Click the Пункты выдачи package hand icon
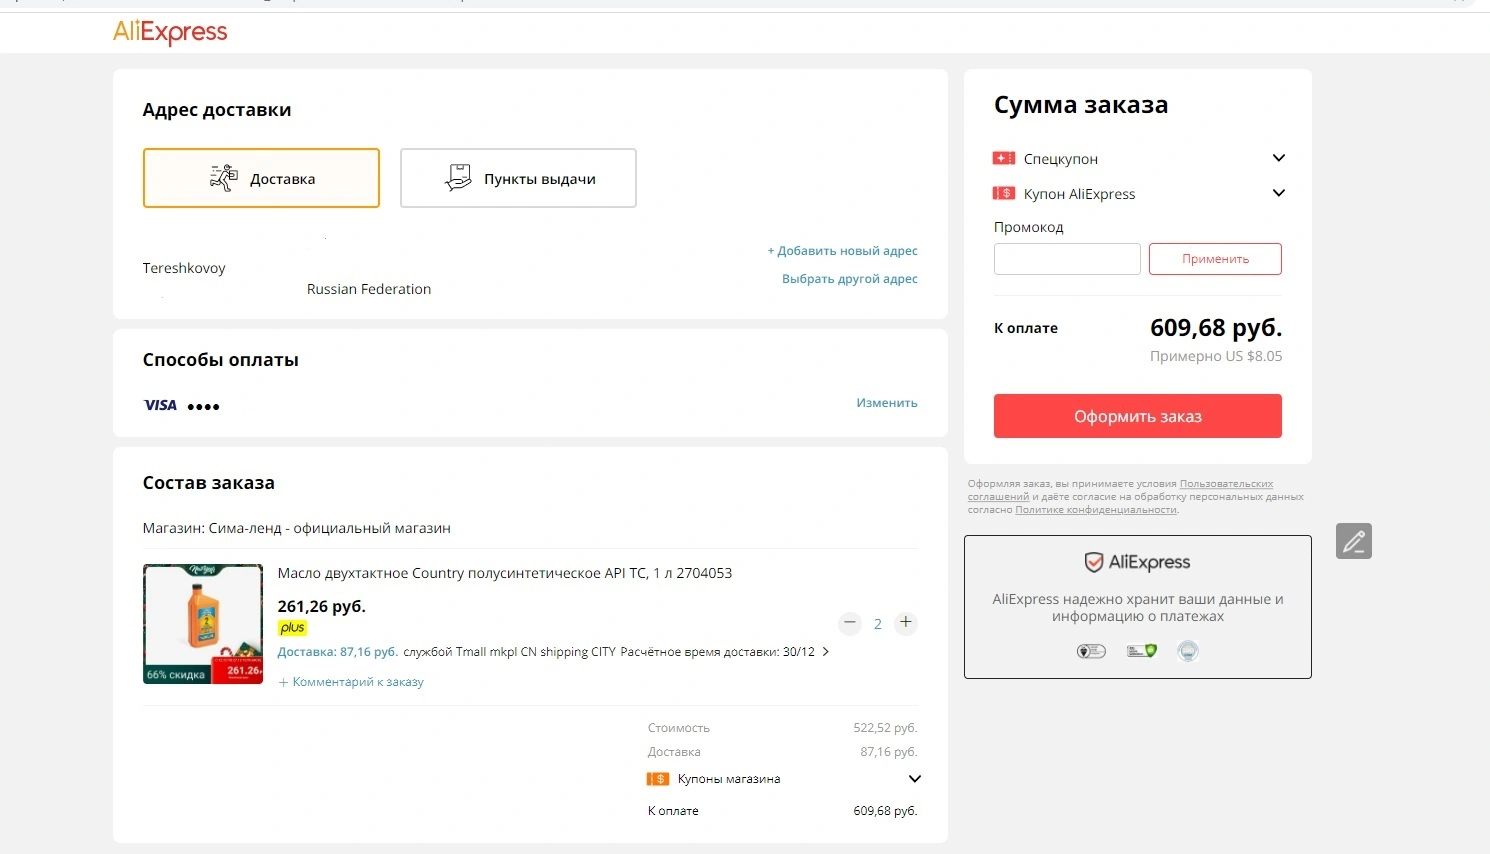This screenshot has width=1490, height=854. click(458, 178)
